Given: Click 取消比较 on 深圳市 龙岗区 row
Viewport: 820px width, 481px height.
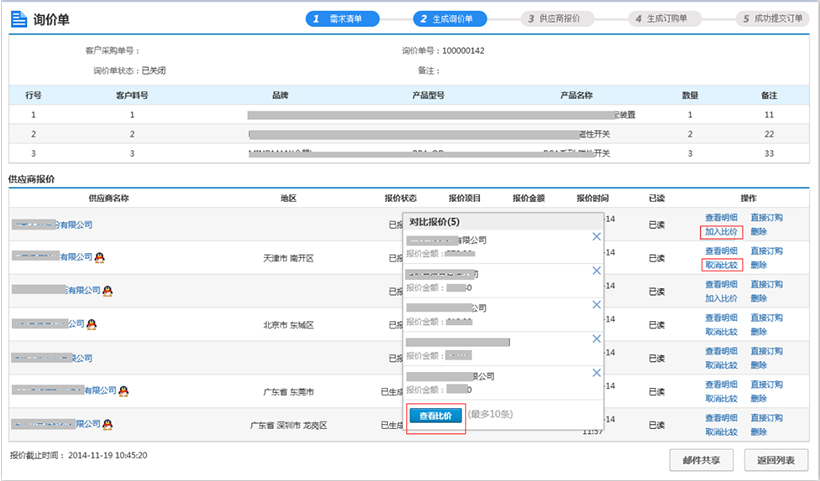Looking at the screenshot, I should [x=721, y=432].
